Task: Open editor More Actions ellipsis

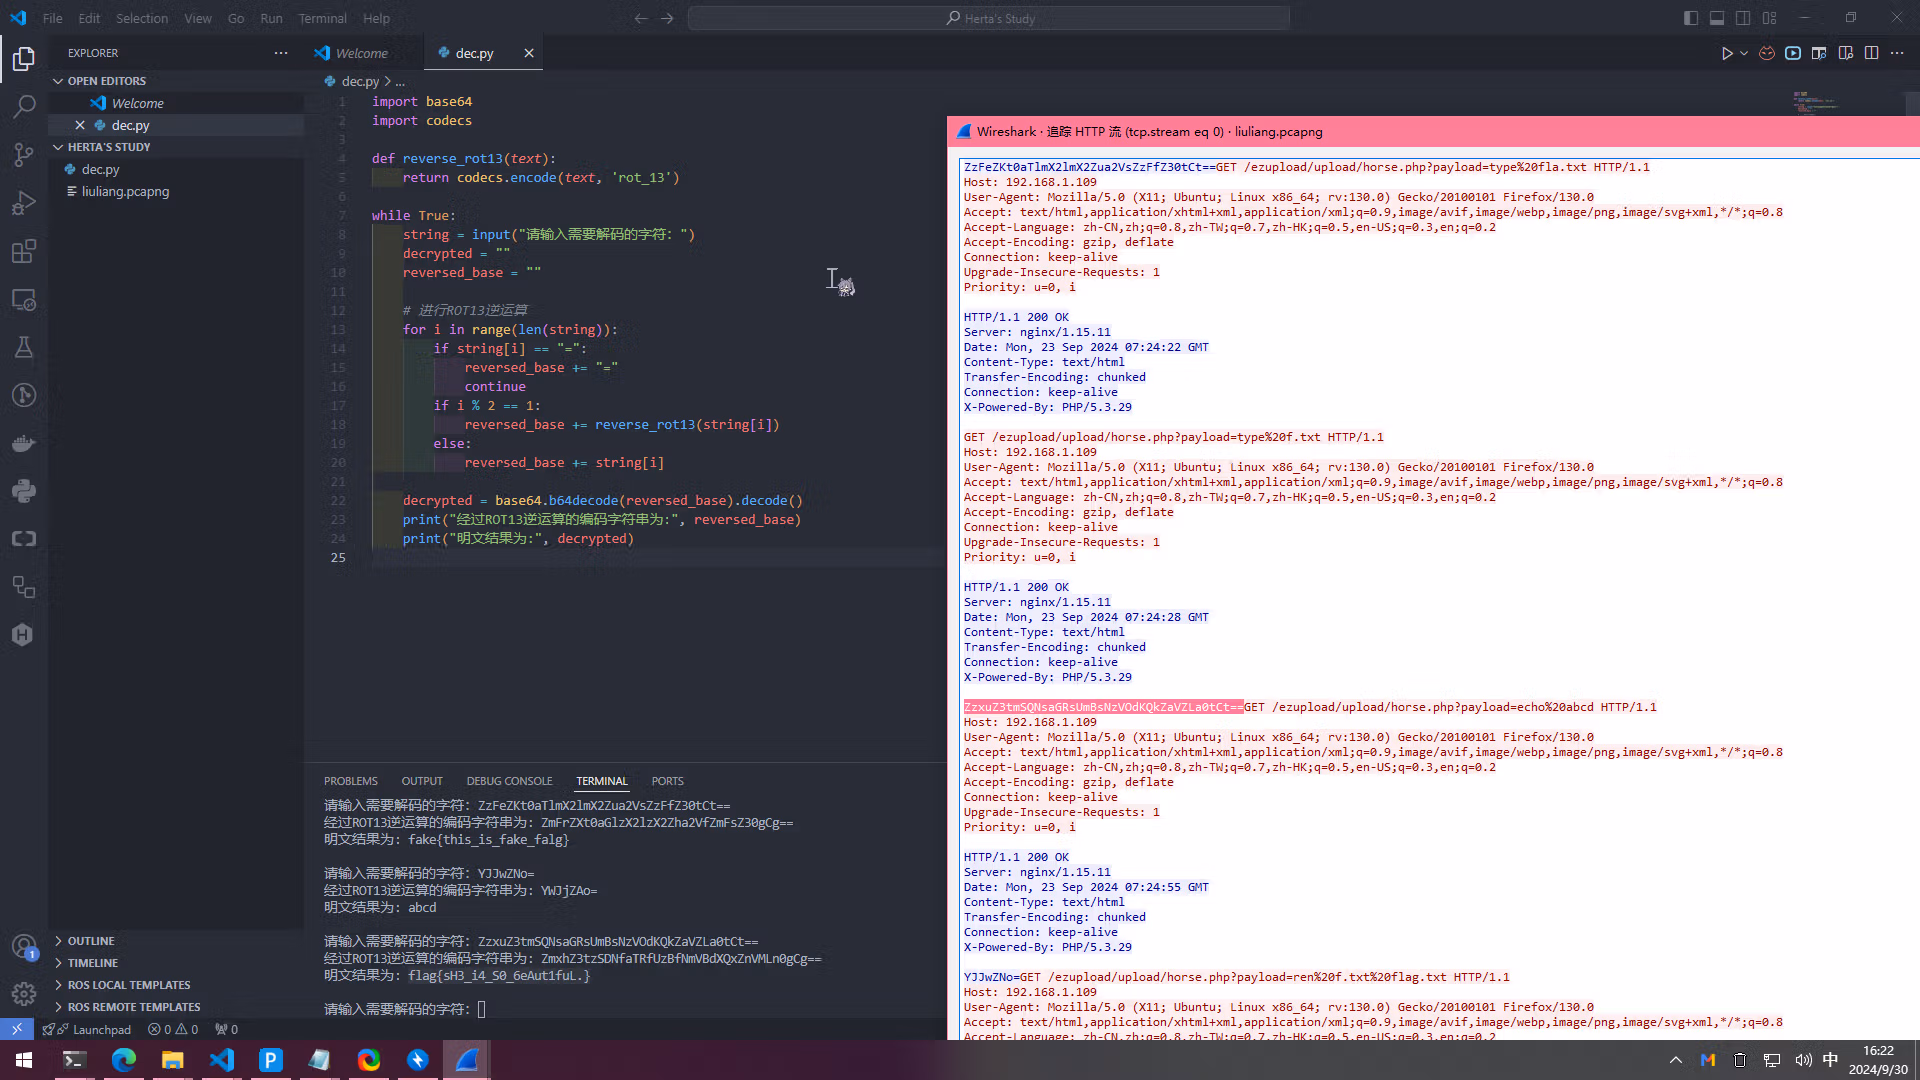Action: pos(1897,53)
